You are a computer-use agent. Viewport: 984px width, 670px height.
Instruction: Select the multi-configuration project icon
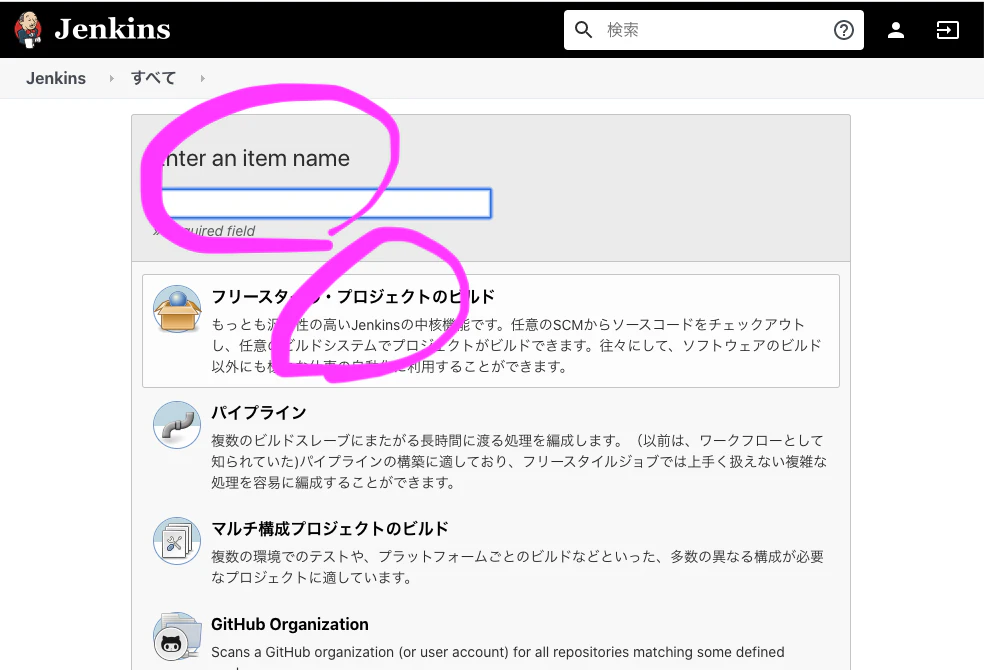(x=177, y=541)
